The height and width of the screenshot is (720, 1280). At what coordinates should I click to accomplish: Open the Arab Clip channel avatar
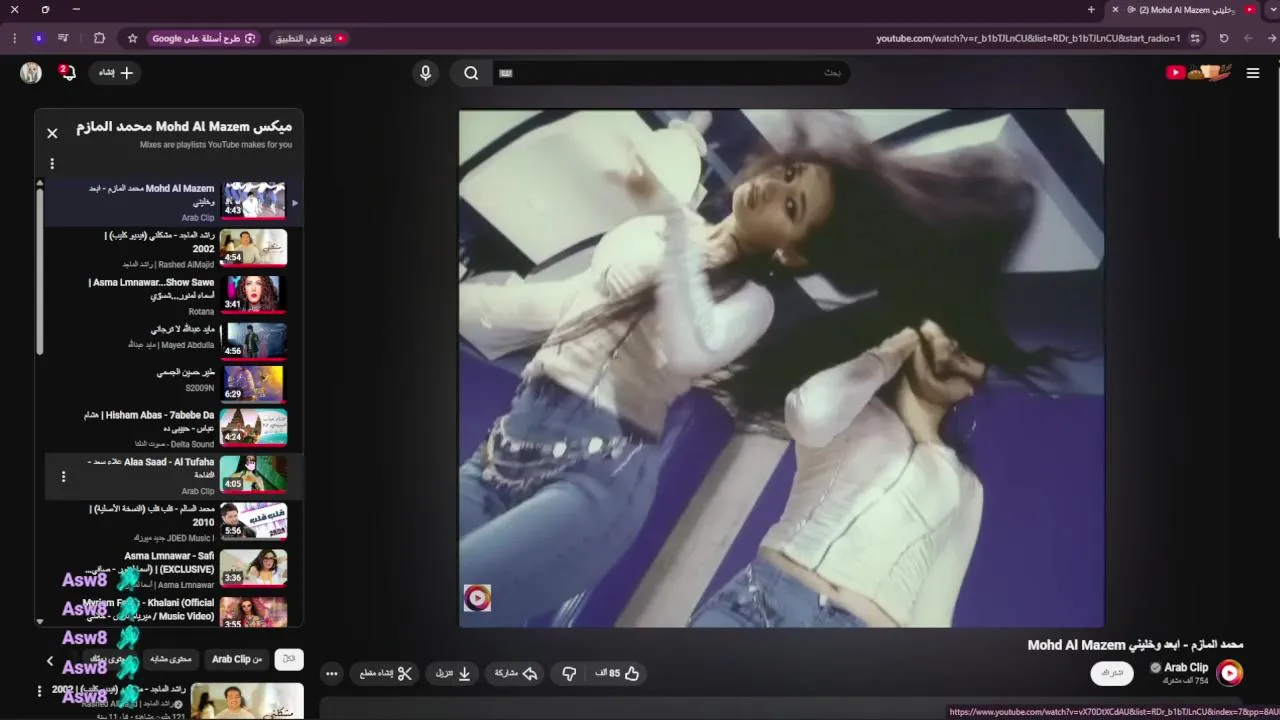[x=1230, y=673]
